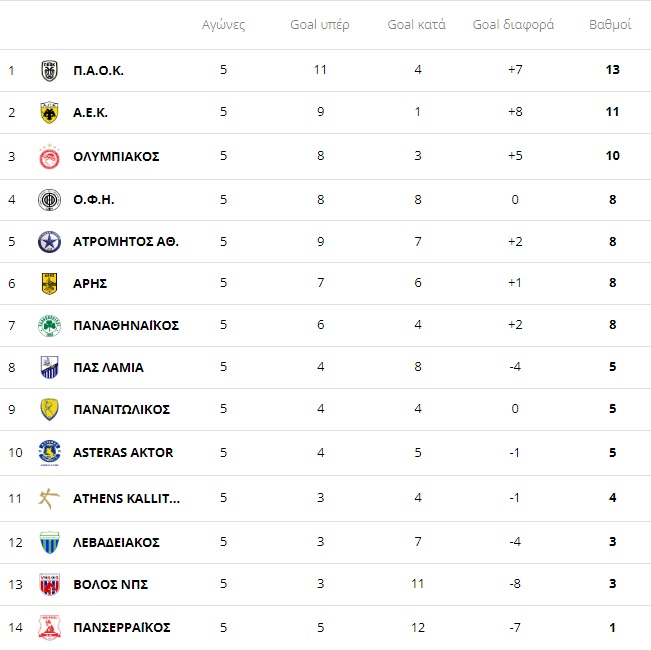The height and width of the screenshot is (650, 651).
Task: Click the Παναθηναϊκός green shamrock logo
Action: tap(49, 326)
